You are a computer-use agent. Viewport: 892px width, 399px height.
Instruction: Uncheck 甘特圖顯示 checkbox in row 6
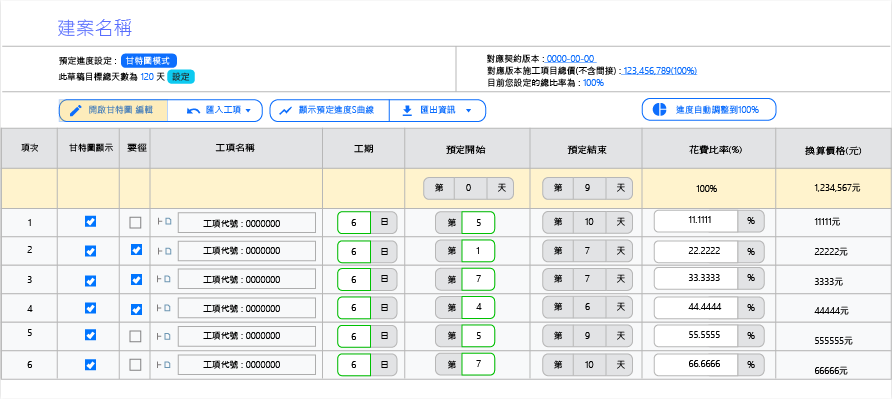pos(90,364)
